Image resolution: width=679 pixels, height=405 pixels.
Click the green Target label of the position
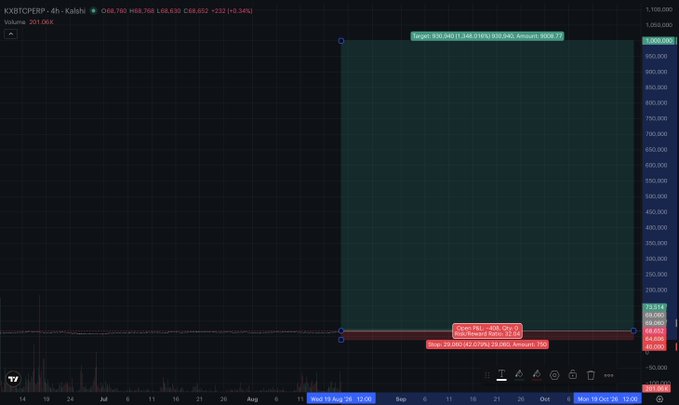[487, 36]
